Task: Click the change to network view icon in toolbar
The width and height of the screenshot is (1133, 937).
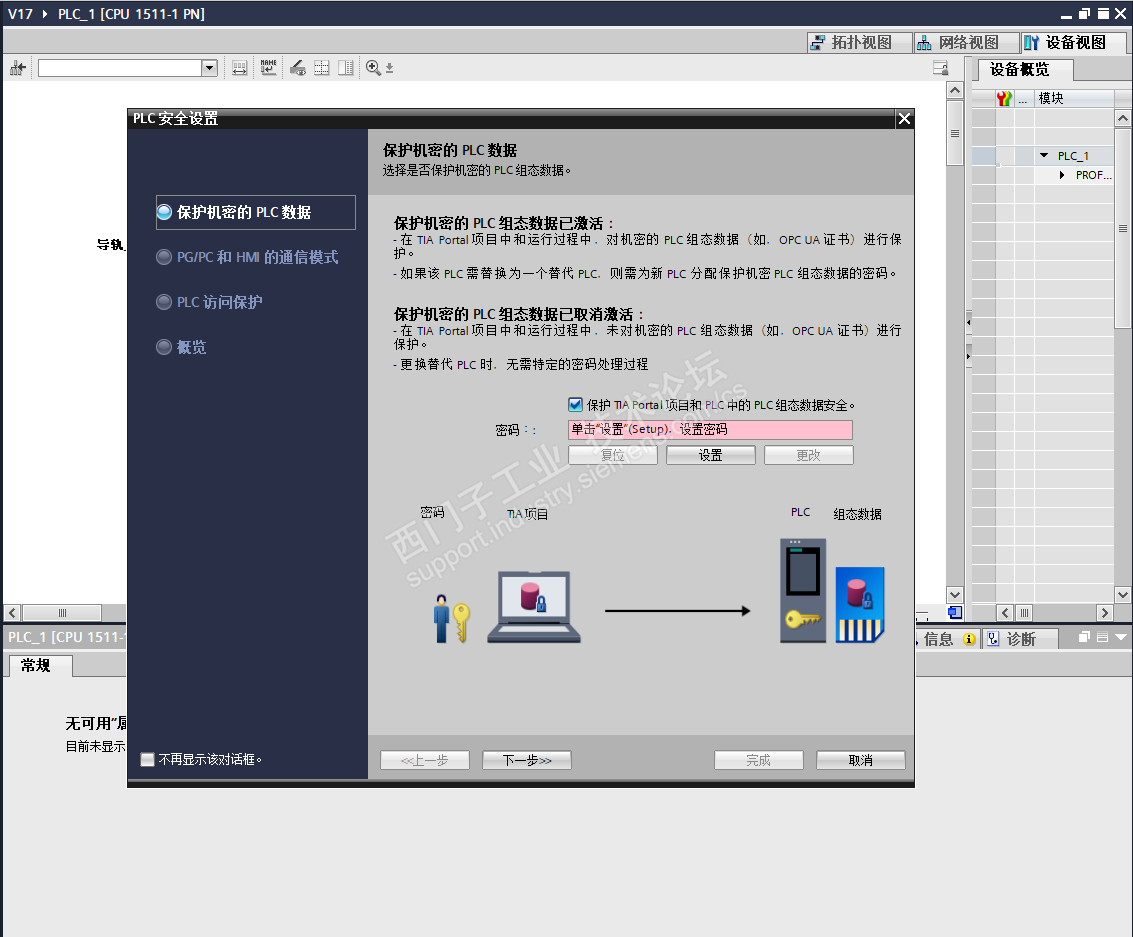Action: point(18,68)
